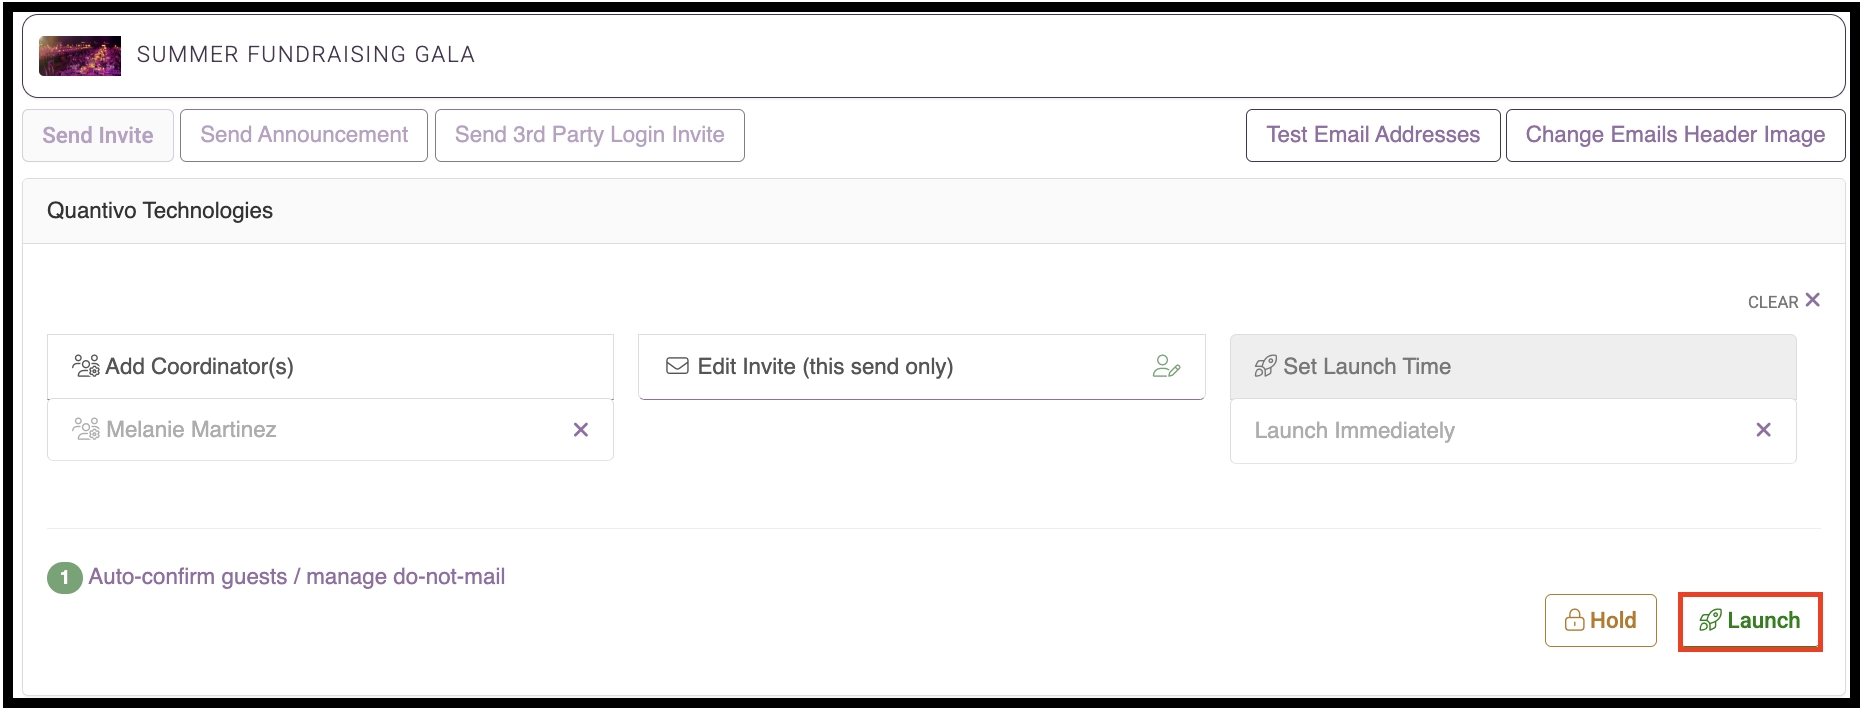Click the Hold button
The height and width of the screenshot is (712, 1862).
point(1601,621)
